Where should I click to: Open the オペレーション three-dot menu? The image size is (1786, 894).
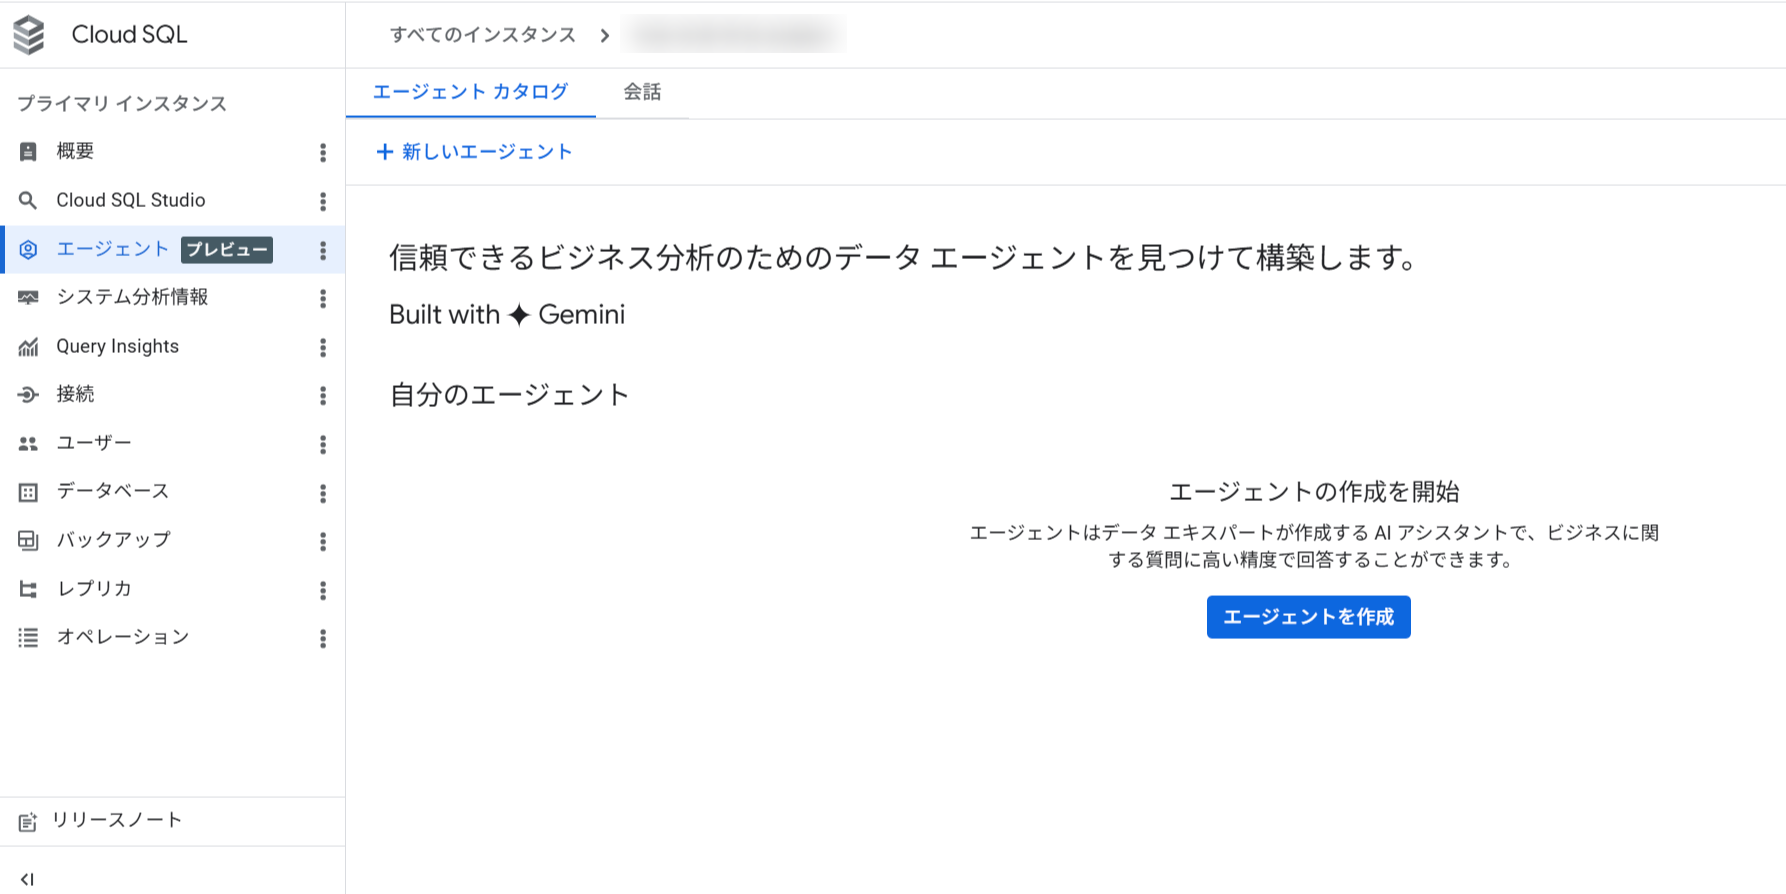click(323, 638)
